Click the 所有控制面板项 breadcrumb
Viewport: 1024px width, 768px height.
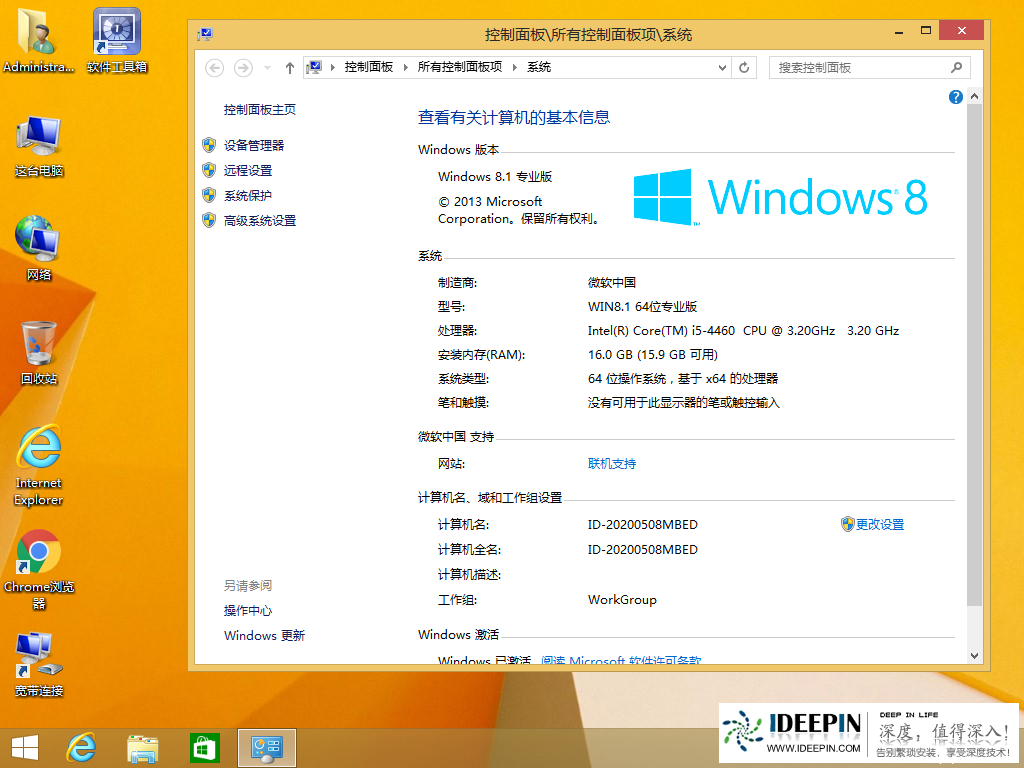click(460, 67)
